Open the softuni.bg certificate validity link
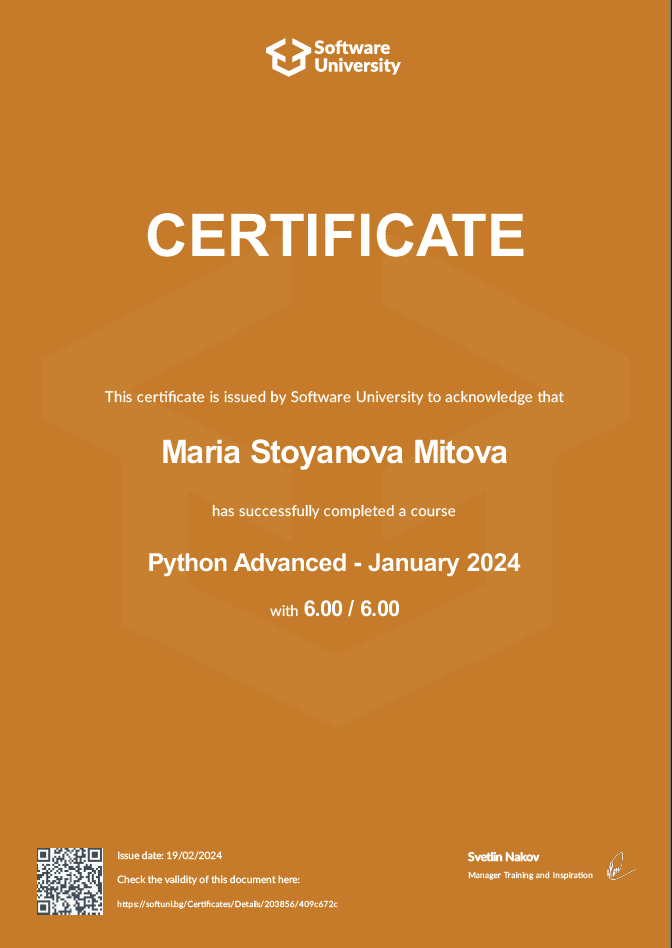Viewport: 672px width, 948px height. pos(227,904)
